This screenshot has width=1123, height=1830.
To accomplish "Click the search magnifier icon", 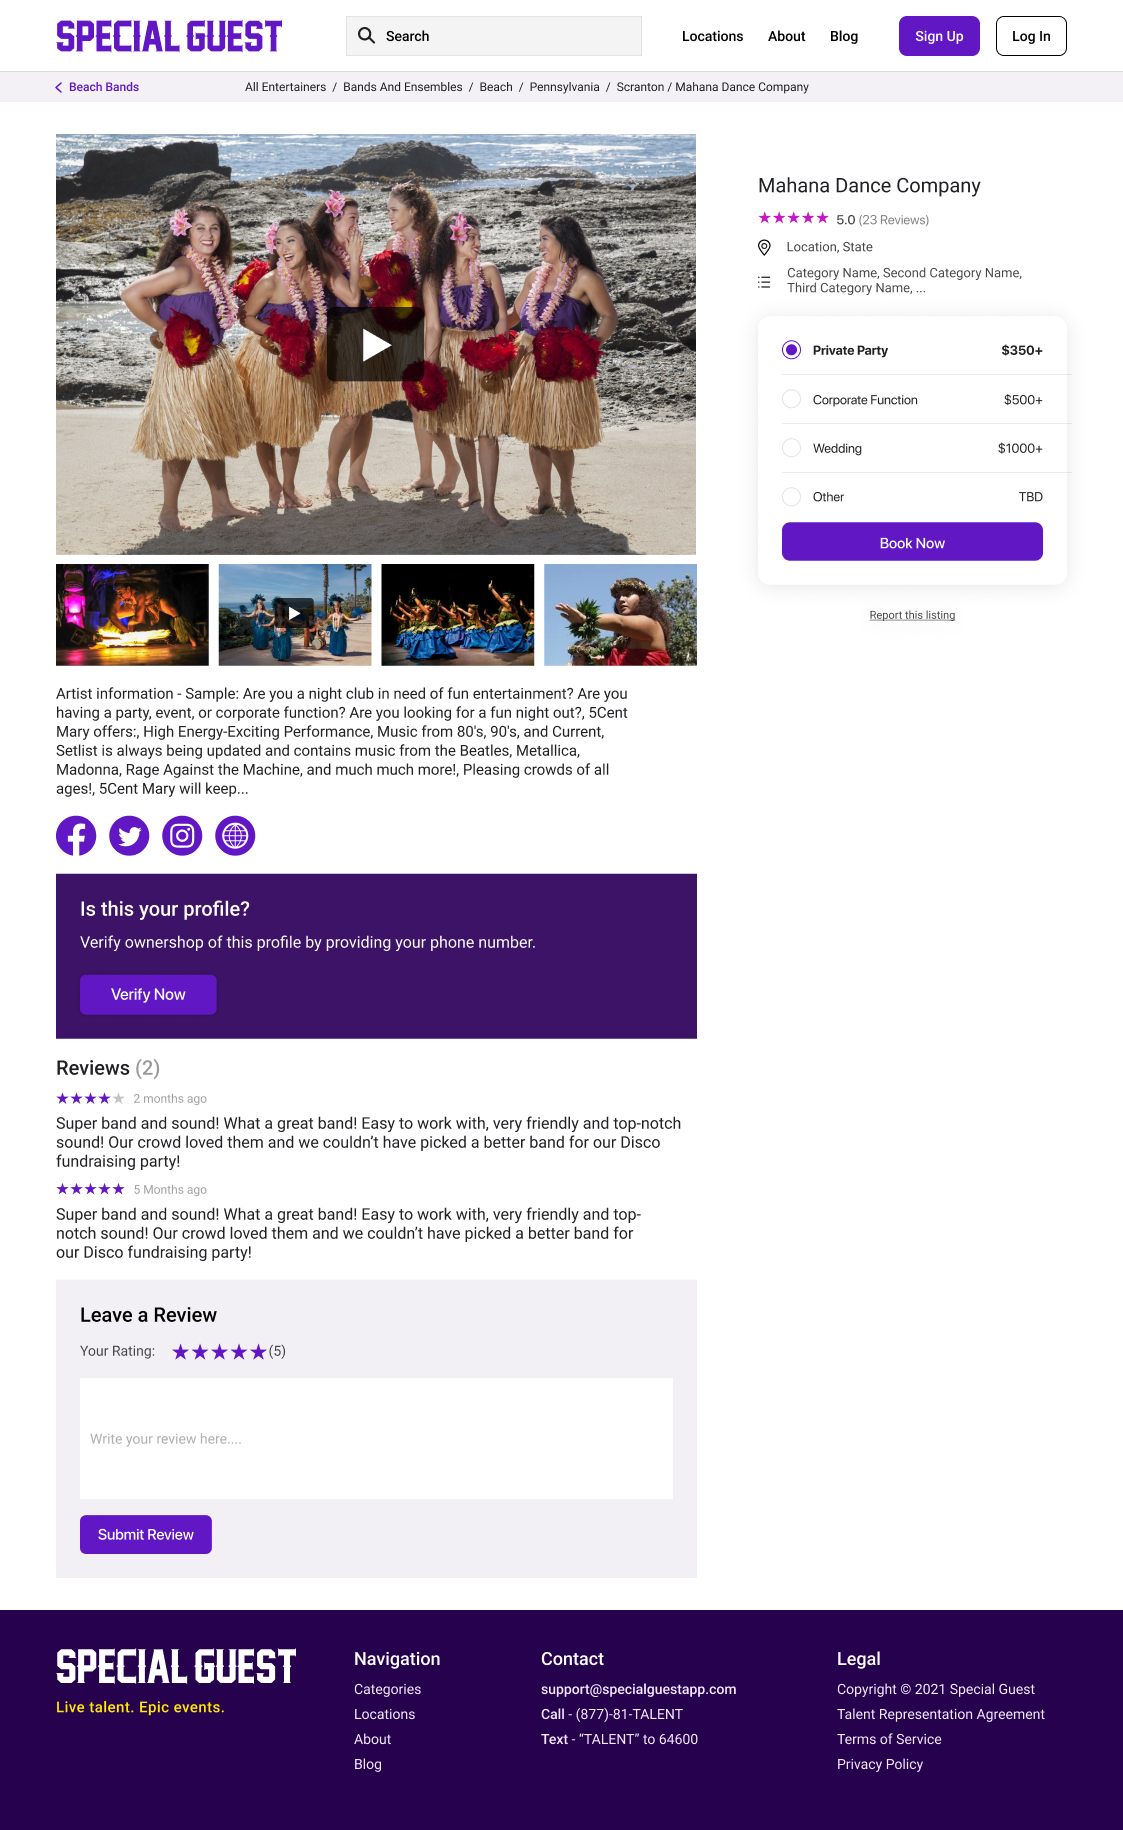I will (x=367, y=36).
